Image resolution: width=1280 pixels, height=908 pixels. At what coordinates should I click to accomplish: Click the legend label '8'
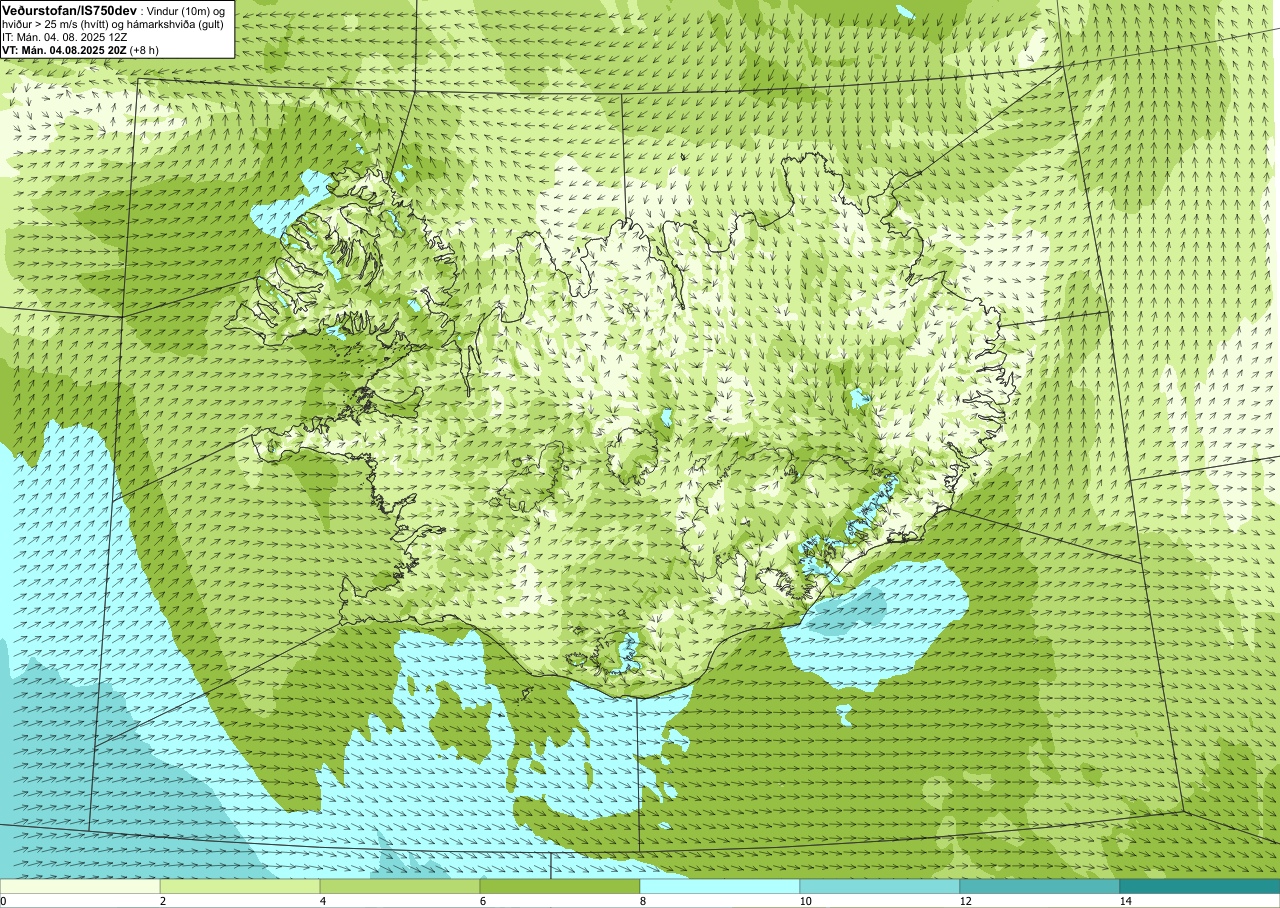click(x=643, y=901)
